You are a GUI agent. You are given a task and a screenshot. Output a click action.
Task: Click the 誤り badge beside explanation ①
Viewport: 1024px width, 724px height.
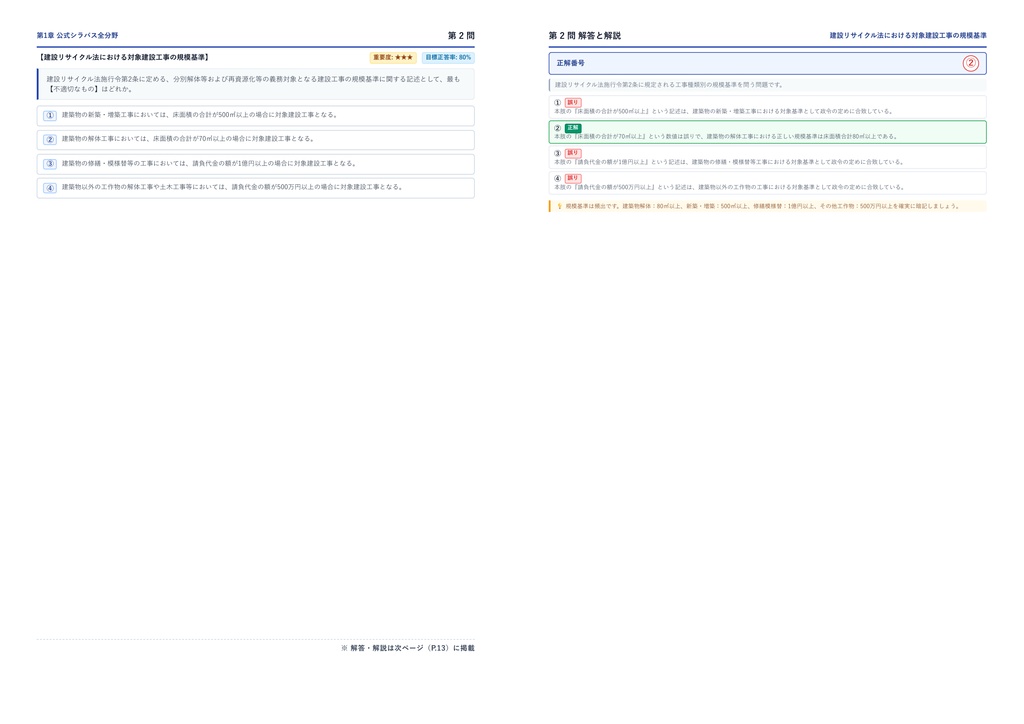(x=573, y=102)
